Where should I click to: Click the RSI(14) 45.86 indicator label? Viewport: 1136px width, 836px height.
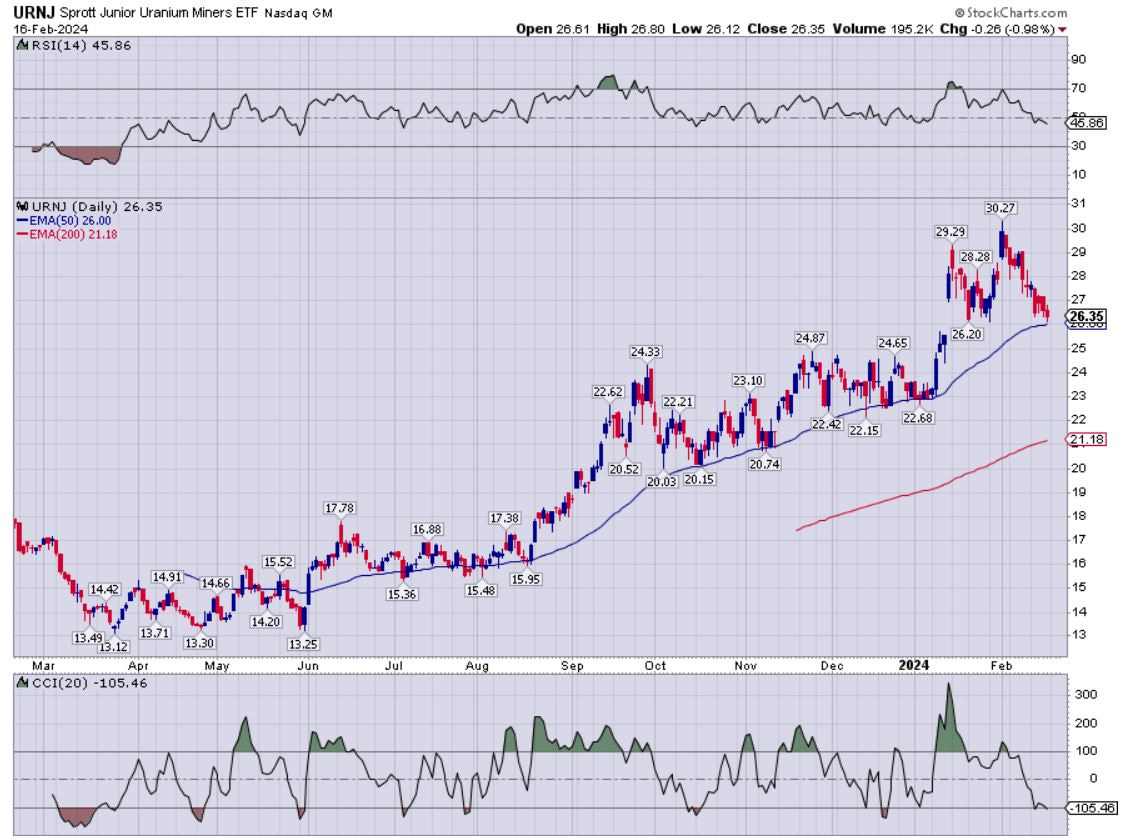coord(81,45)
